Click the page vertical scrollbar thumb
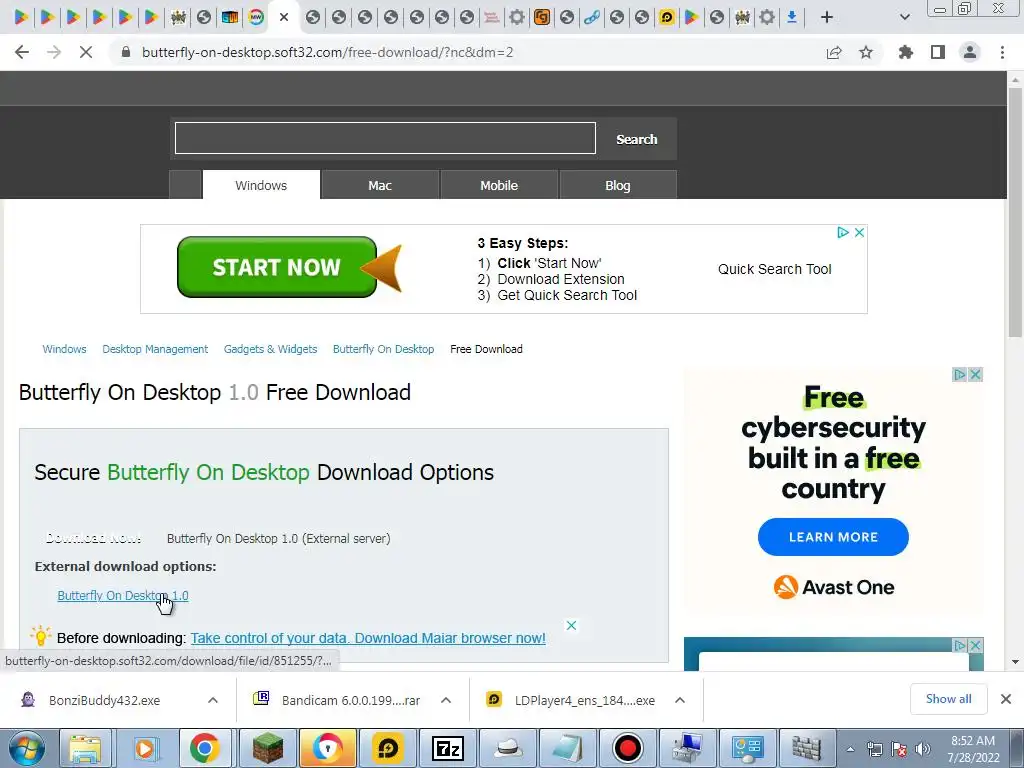Image resolution: width=1024 pixels, height=768 pixels. (1015, 213)
